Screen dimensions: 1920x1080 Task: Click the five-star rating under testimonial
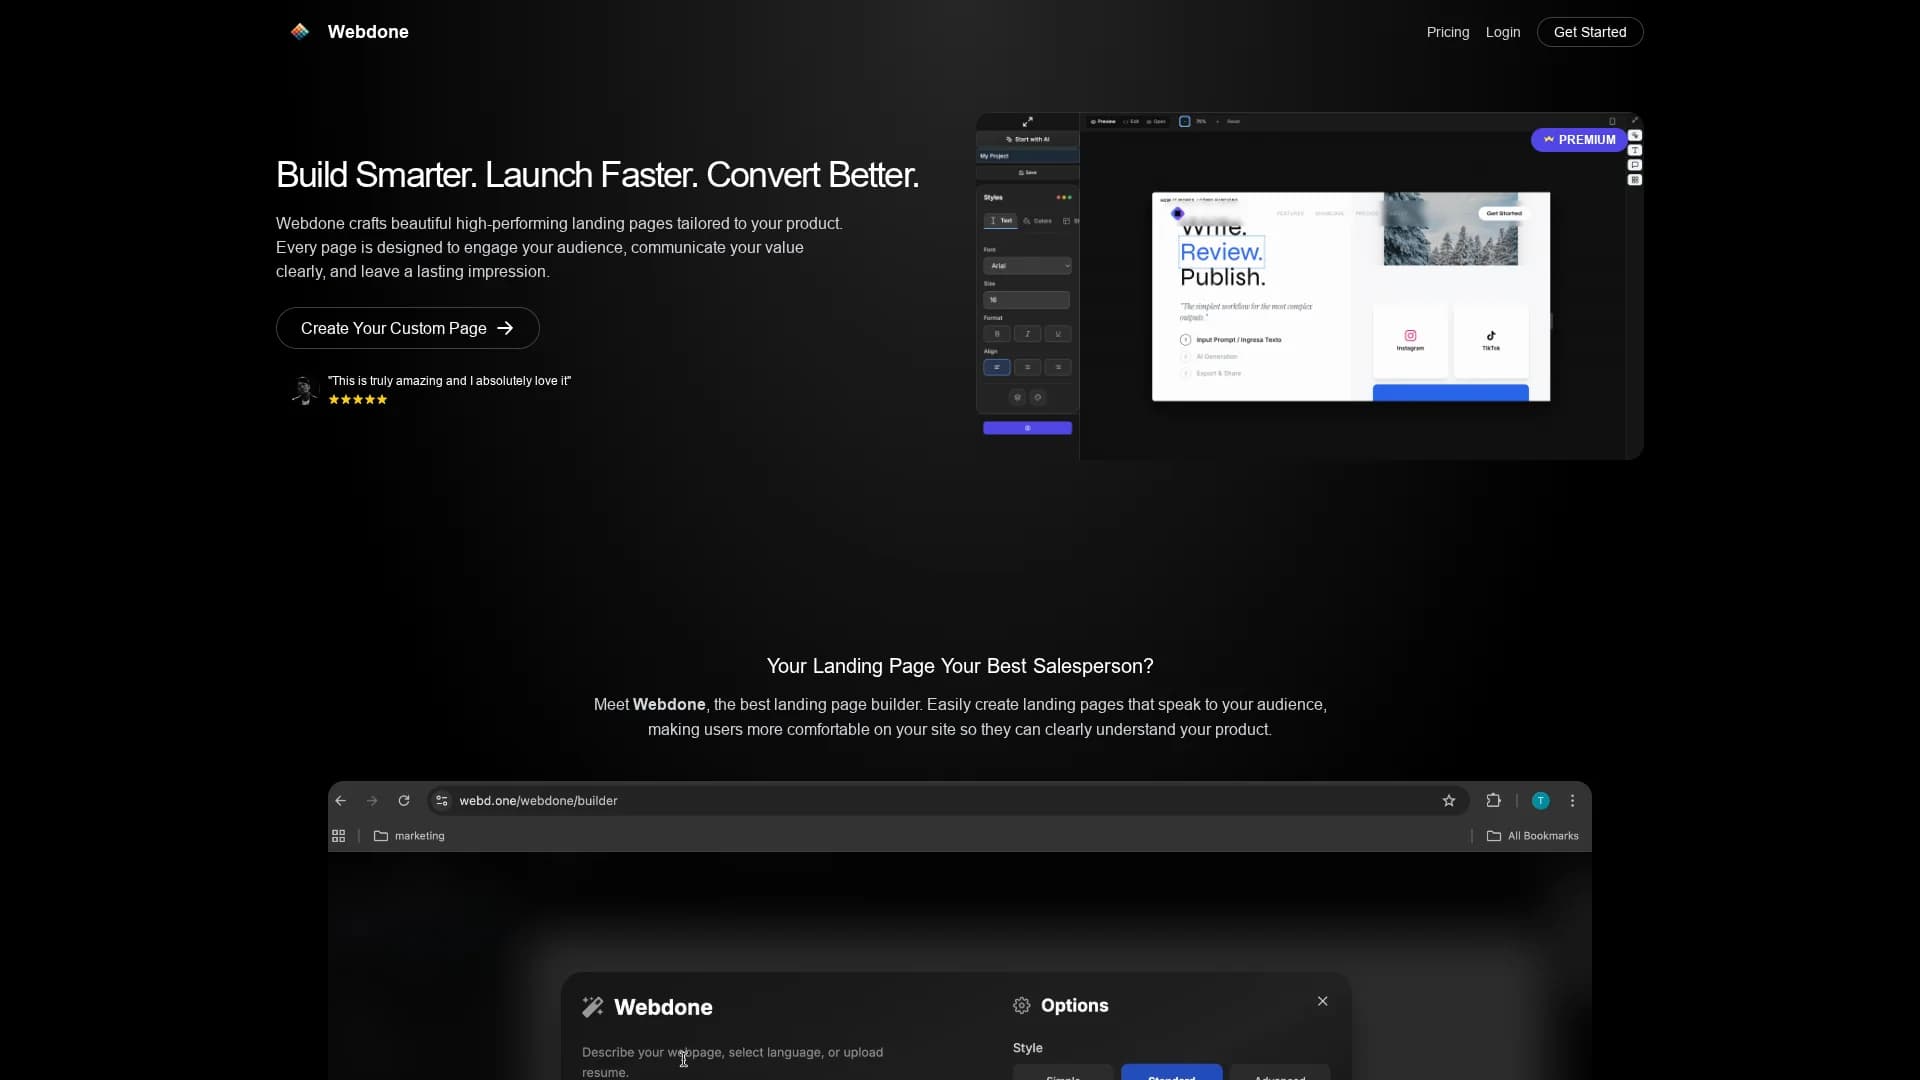pyautogui.click(x=358, y=399)
